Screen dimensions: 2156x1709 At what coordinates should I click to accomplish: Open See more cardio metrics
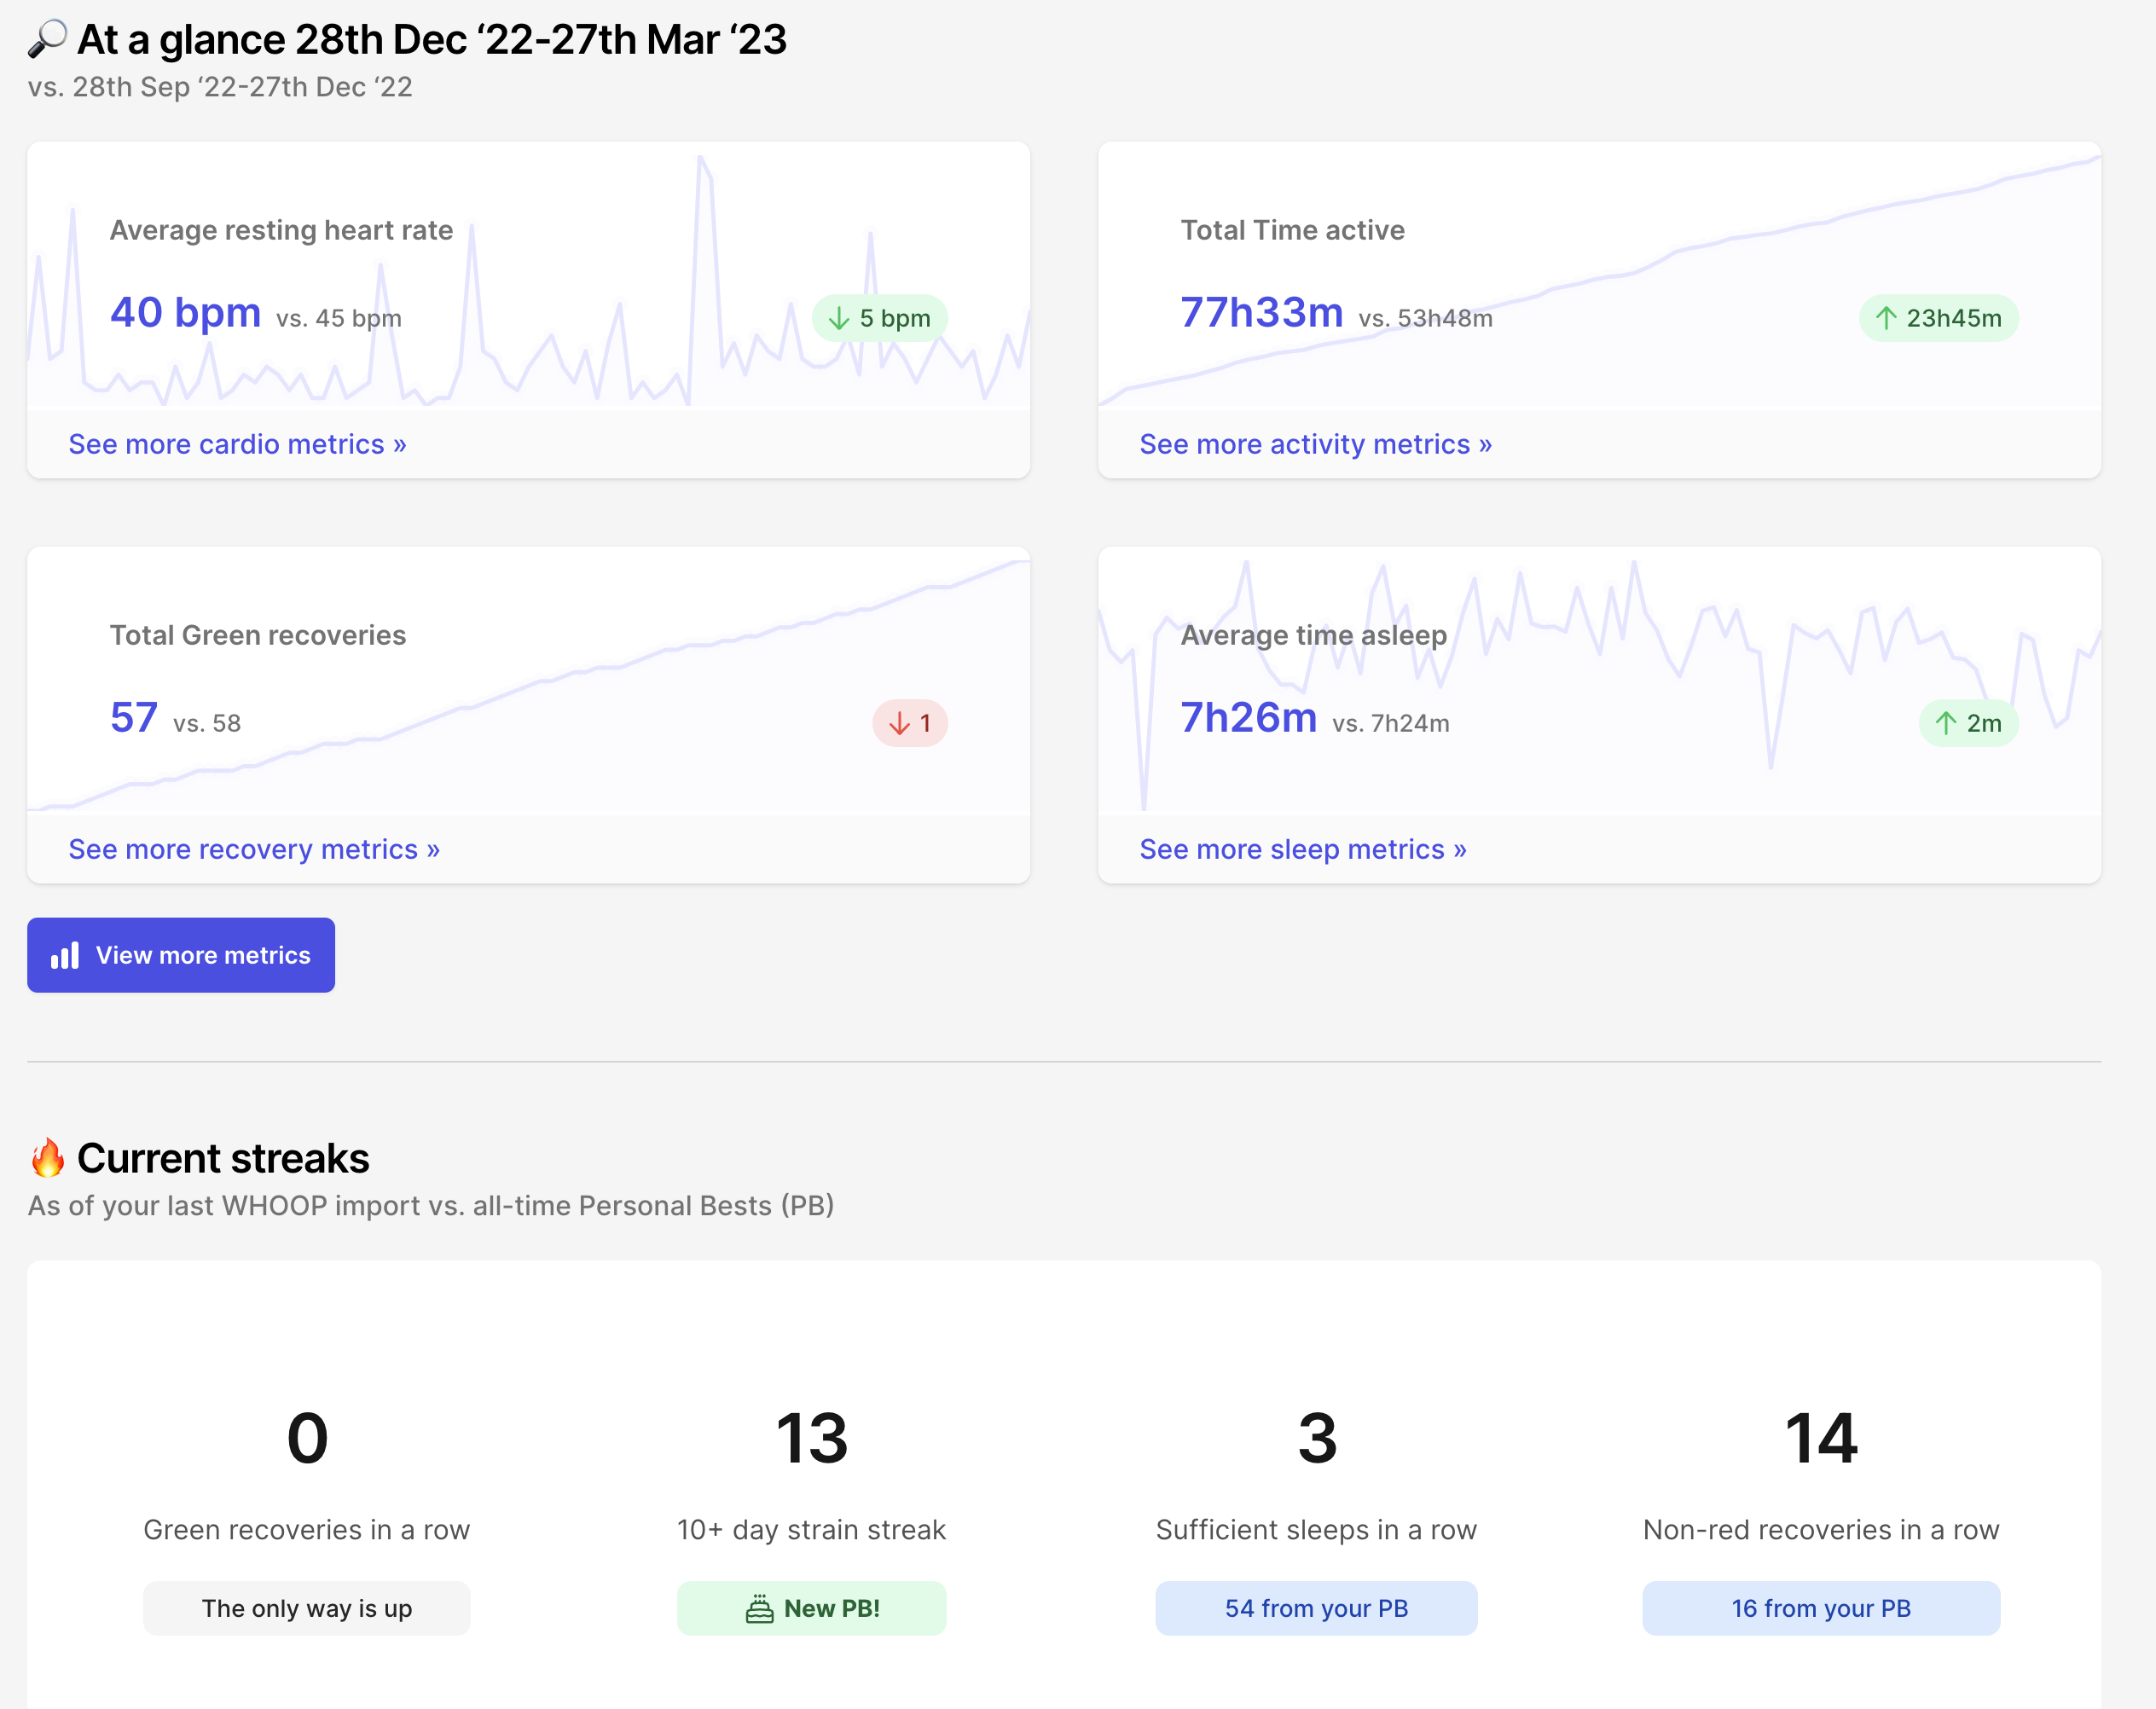tap(237, 444)
